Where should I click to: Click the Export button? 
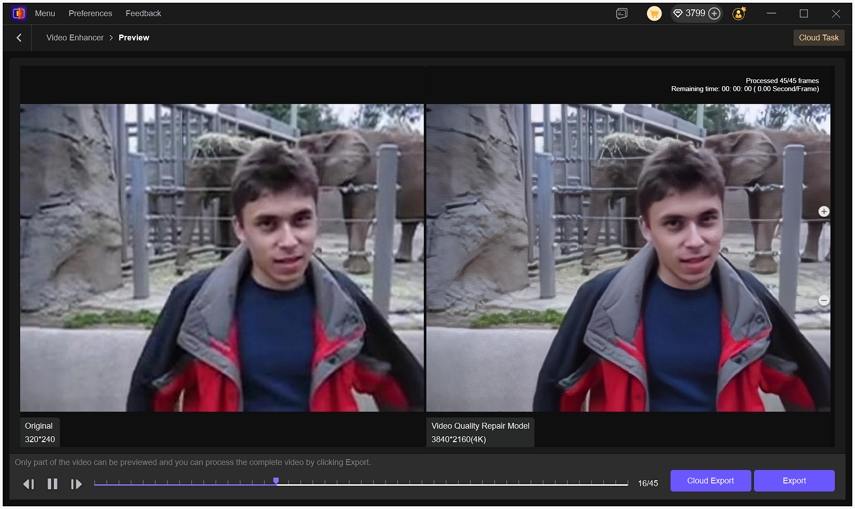point(794,481)
